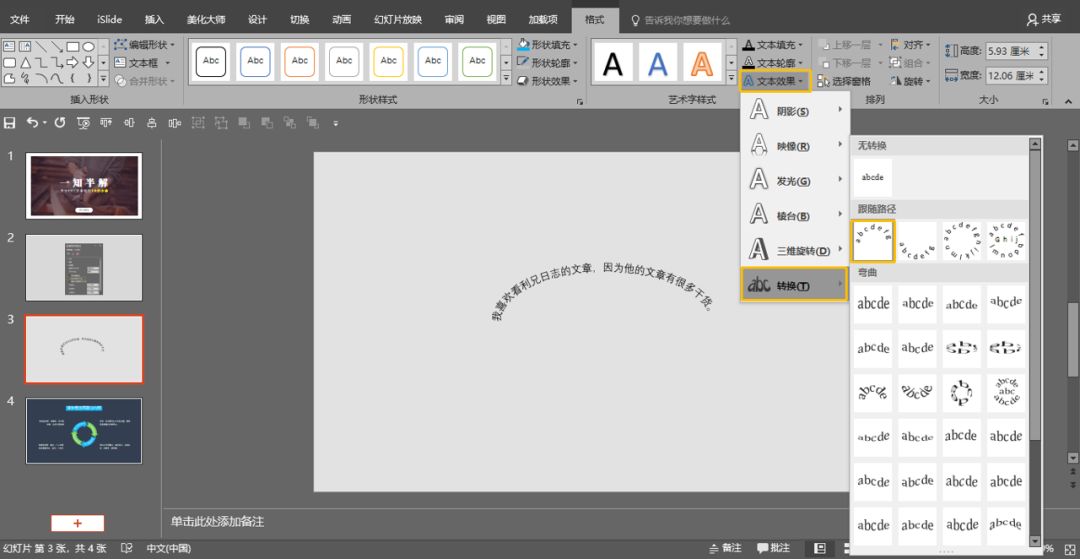The image size is (1080, 559).
Task: Select the circle text path transform preset
Action: coord(961,241)
